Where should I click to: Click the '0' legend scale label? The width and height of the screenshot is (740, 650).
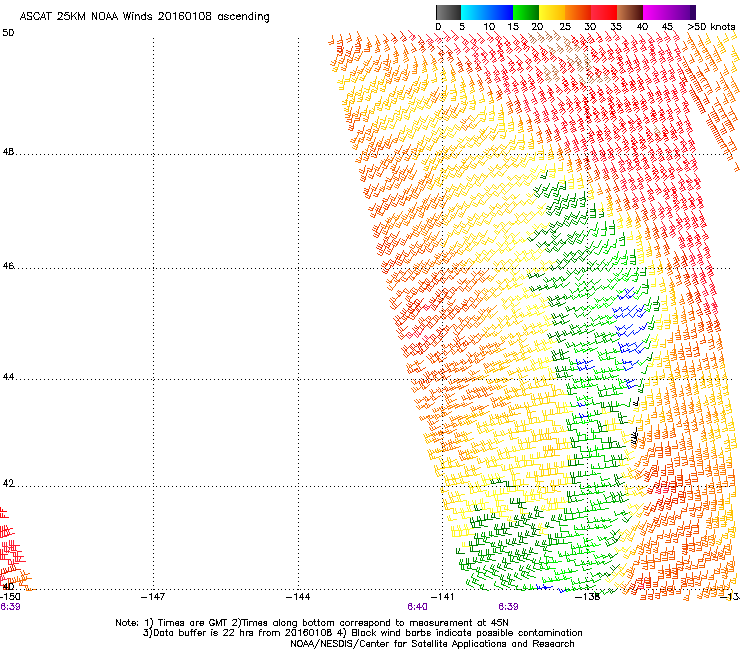438,27
